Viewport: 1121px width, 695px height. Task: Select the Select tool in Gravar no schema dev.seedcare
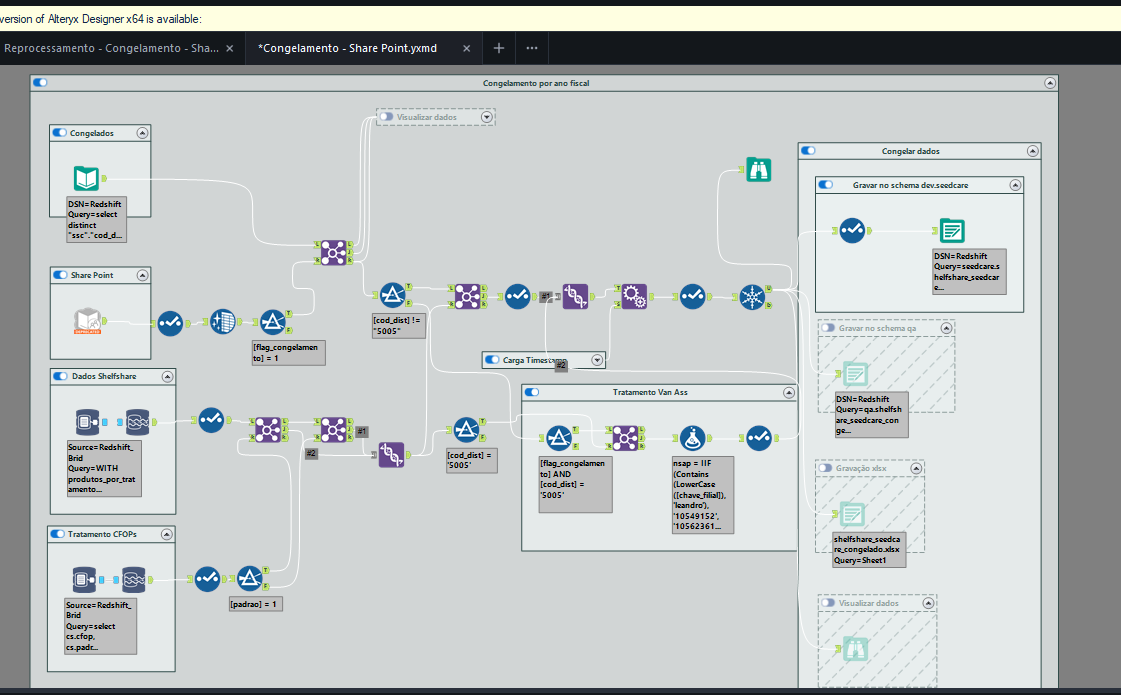(x=851, y=230)
